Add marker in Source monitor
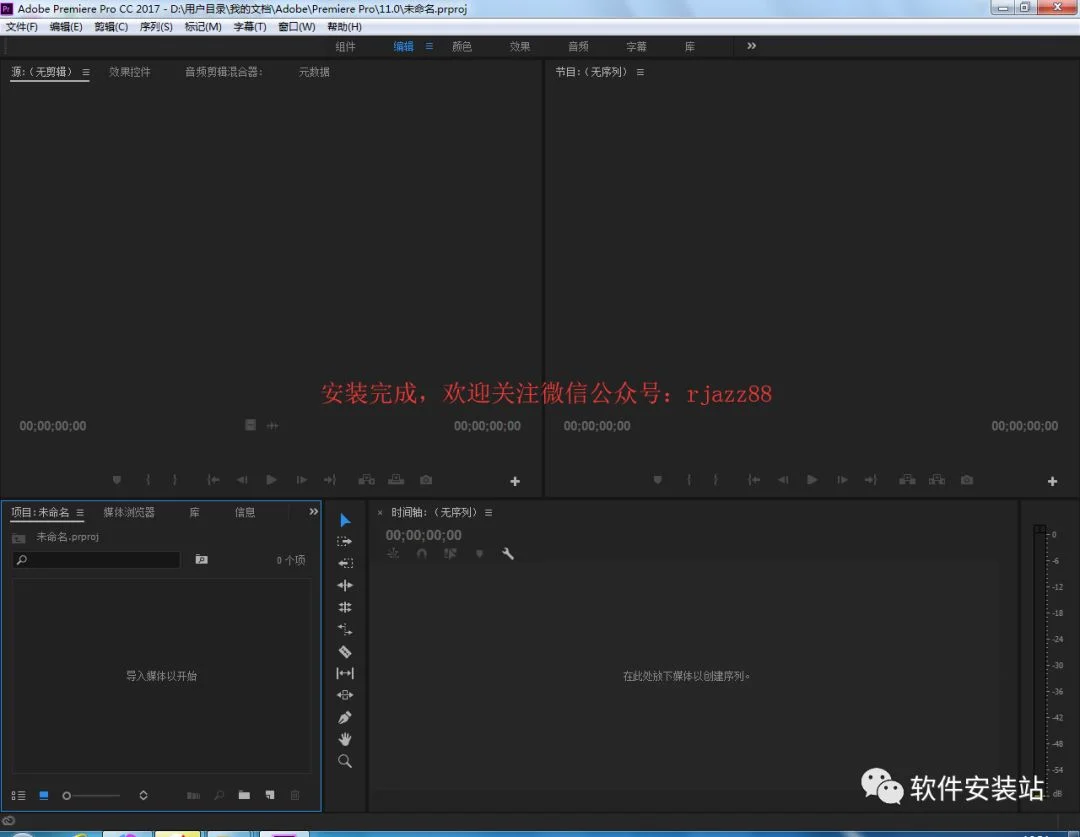 [117, 479]
